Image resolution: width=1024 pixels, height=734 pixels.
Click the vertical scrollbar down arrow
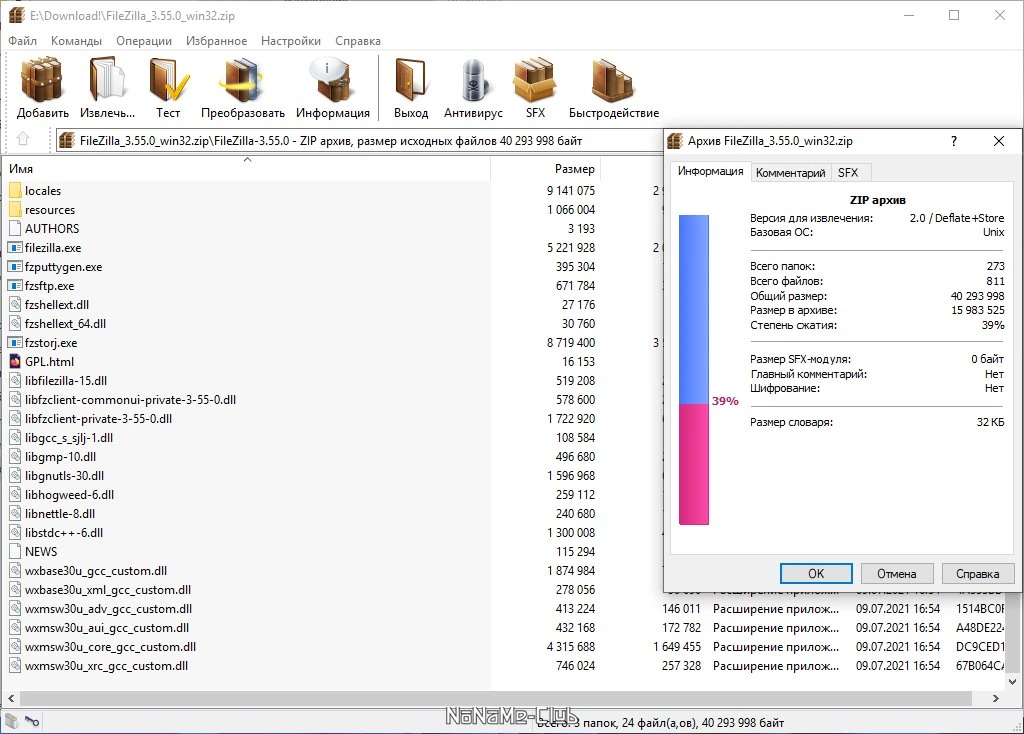[x=1013, y=682]
